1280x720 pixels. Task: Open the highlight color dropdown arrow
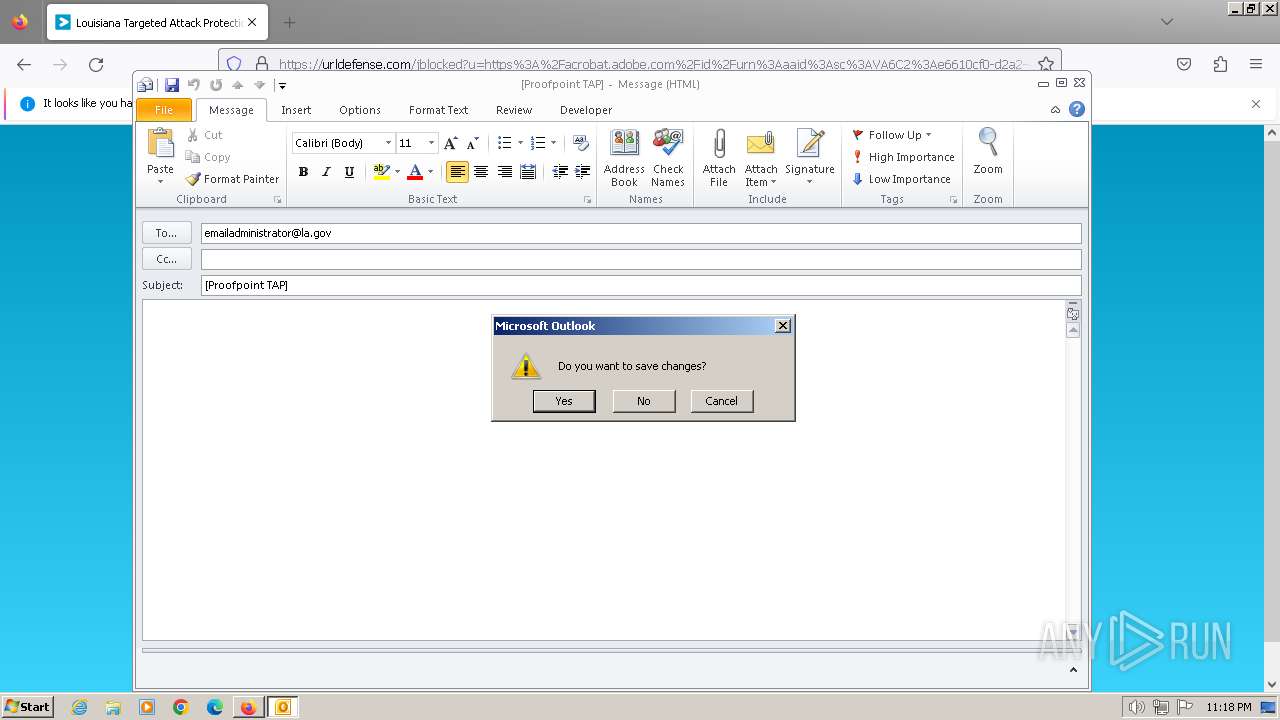coord(397,172)
